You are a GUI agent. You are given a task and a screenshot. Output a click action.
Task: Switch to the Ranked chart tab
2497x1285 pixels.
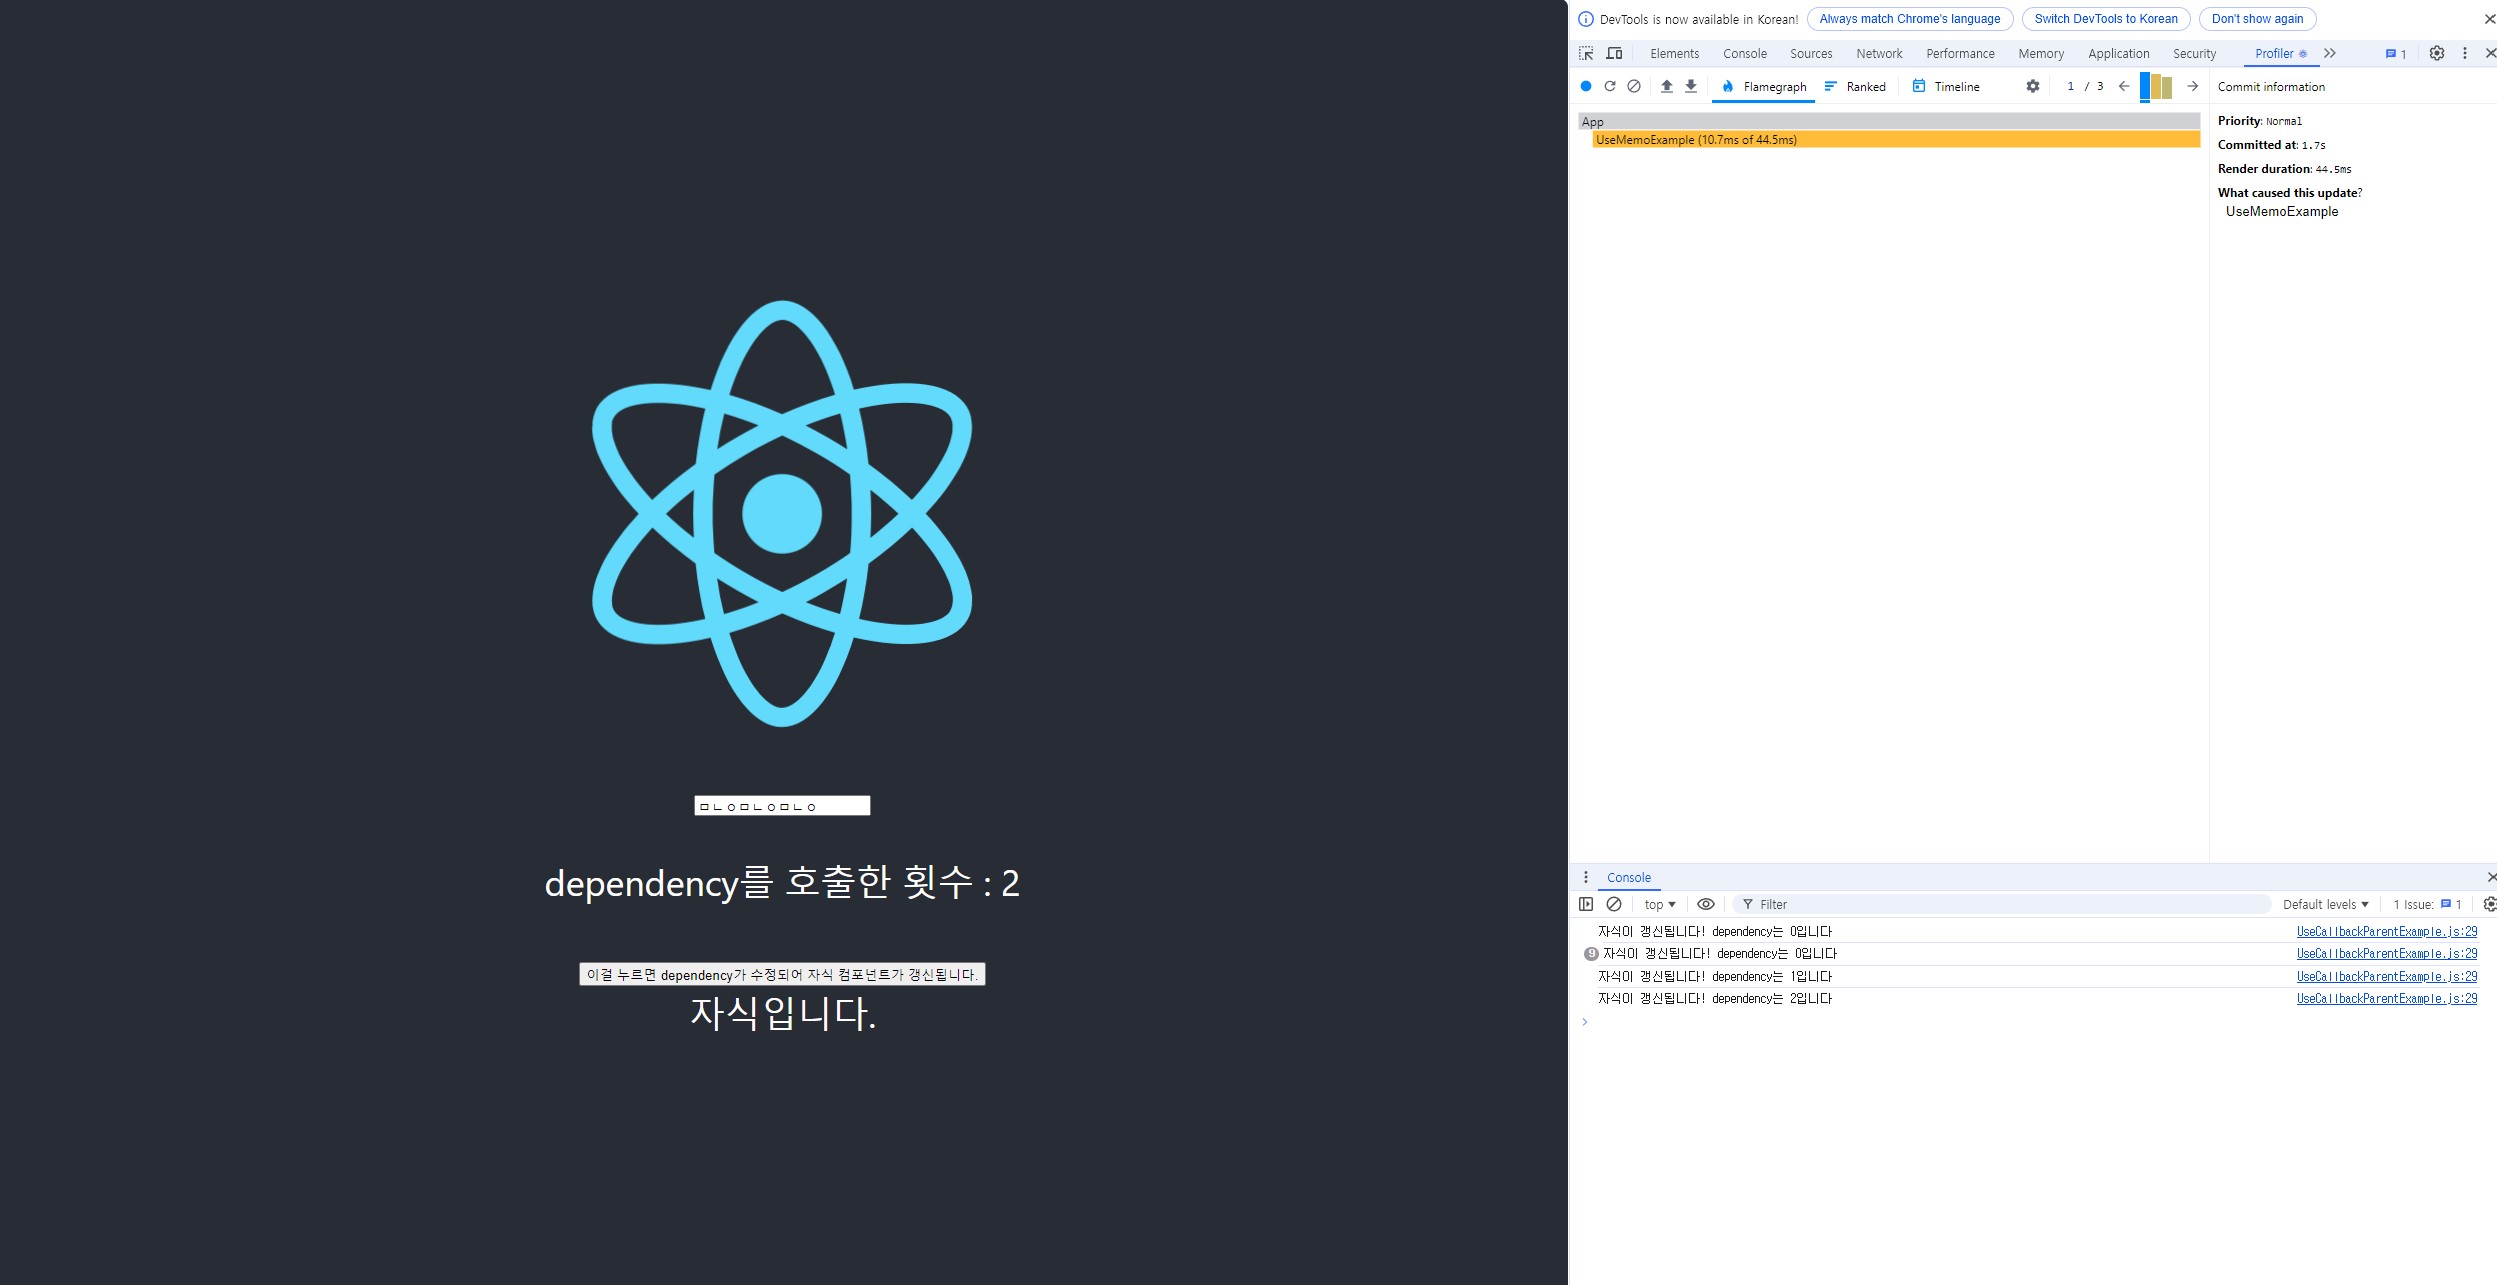point(1856,87)
